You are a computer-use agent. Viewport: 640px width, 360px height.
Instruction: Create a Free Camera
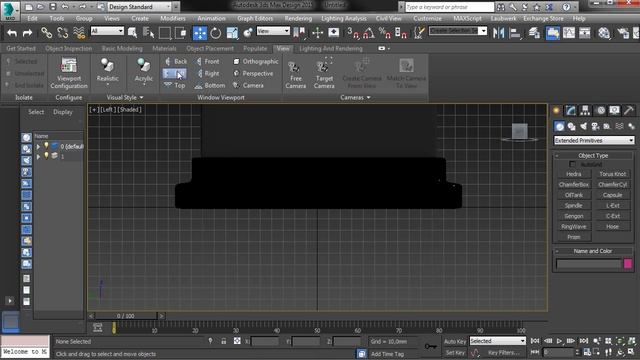pyautogui.click(x=296, y=74)
